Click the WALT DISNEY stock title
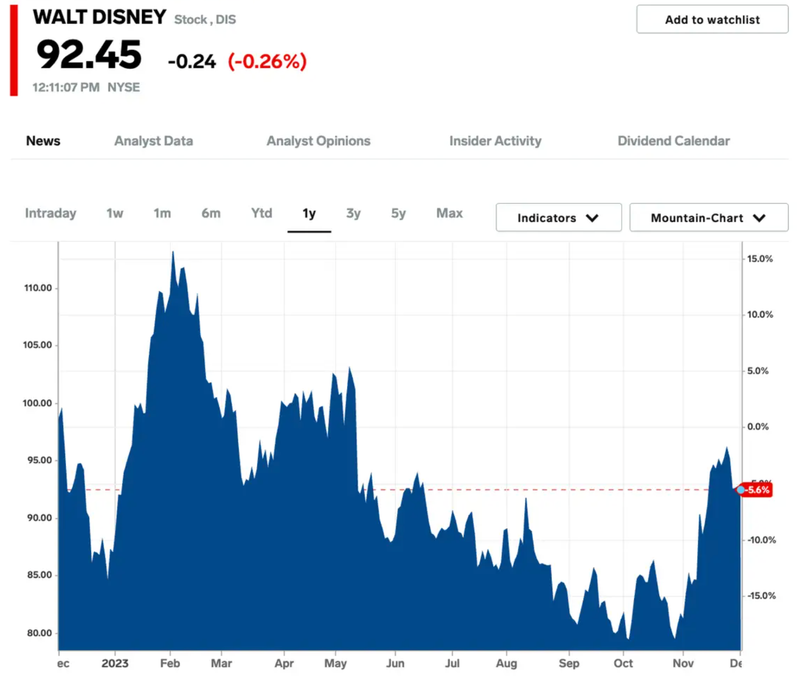800x676 pixels. [x=99, y=17]
